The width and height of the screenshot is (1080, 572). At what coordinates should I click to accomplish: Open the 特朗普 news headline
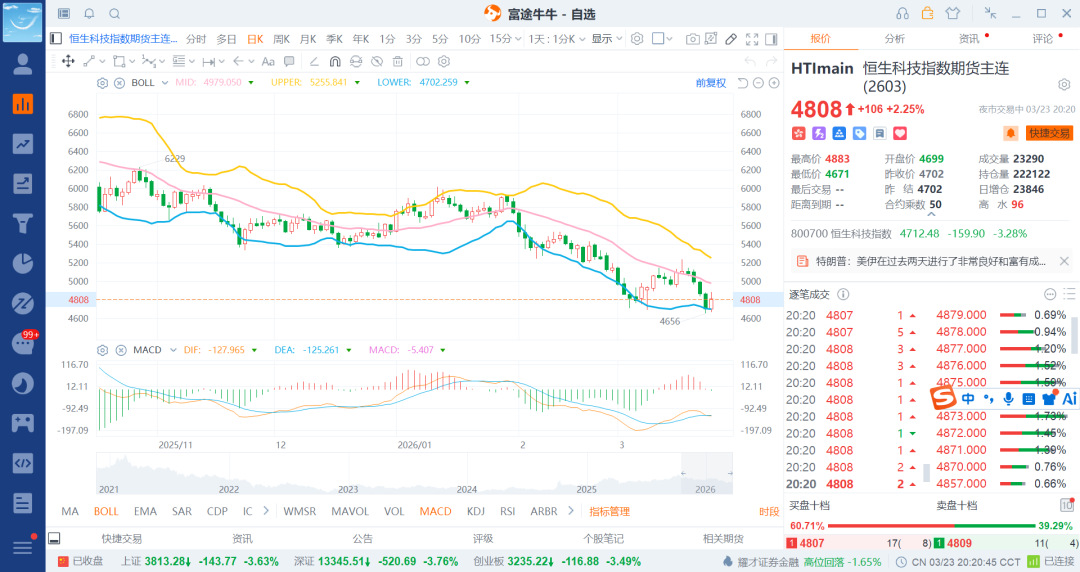[x=930, y=261]
